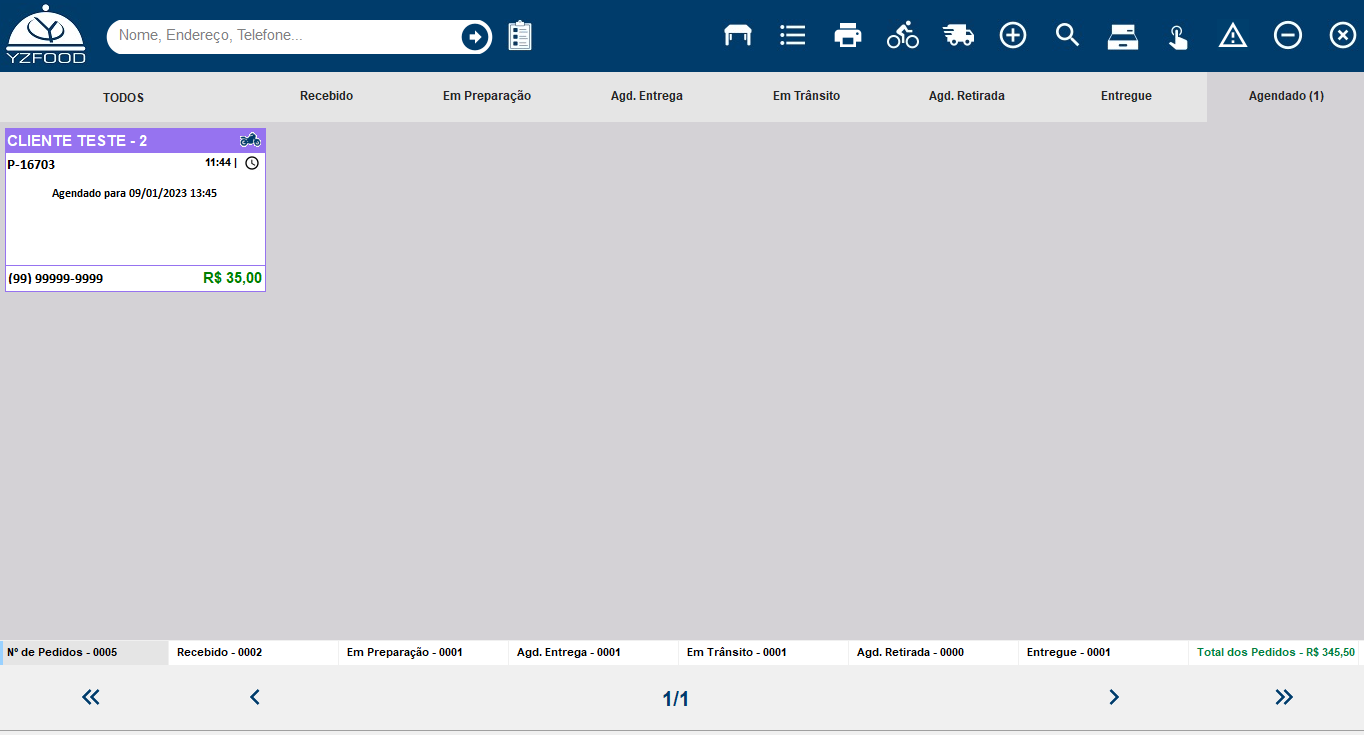Image resolution: width=1364 pixels, height=735 pixels.
Task: Click the delivery truck icon
Action: click(x=958, y=36)
